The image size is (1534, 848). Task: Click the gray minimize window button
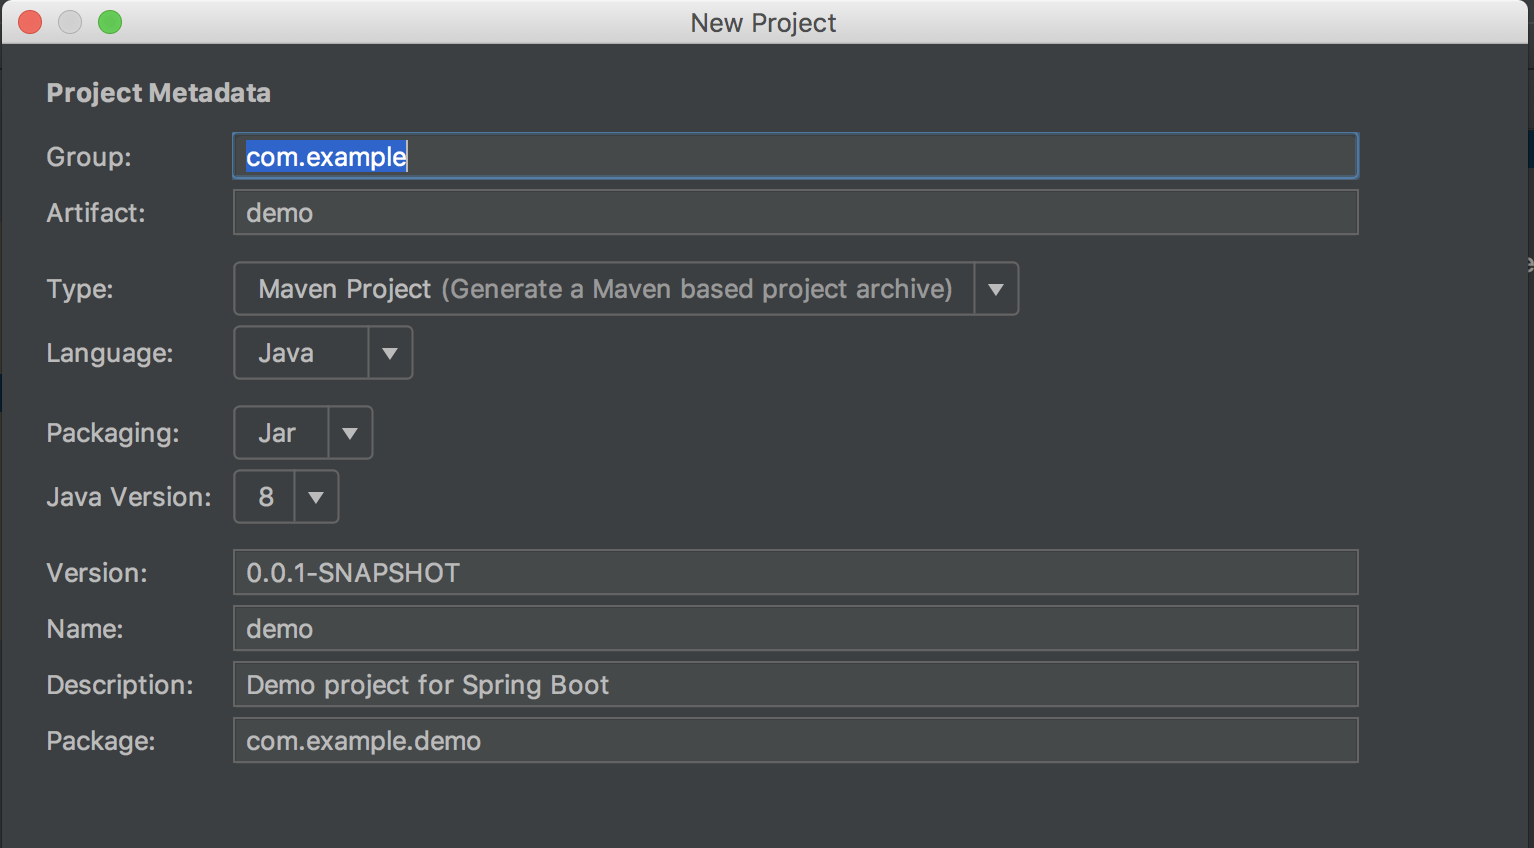point(70,22)
